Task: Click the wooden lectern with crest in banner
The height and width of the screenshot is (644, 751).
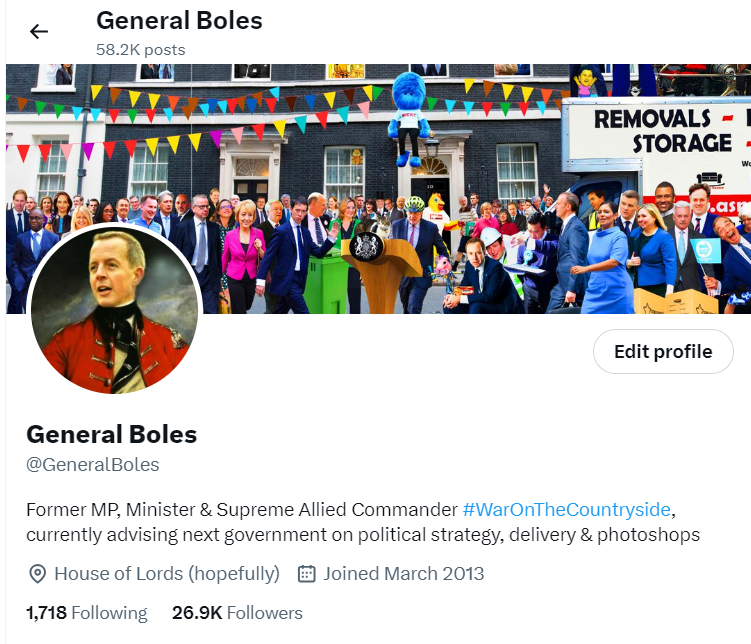Action: tap(381, 271)
